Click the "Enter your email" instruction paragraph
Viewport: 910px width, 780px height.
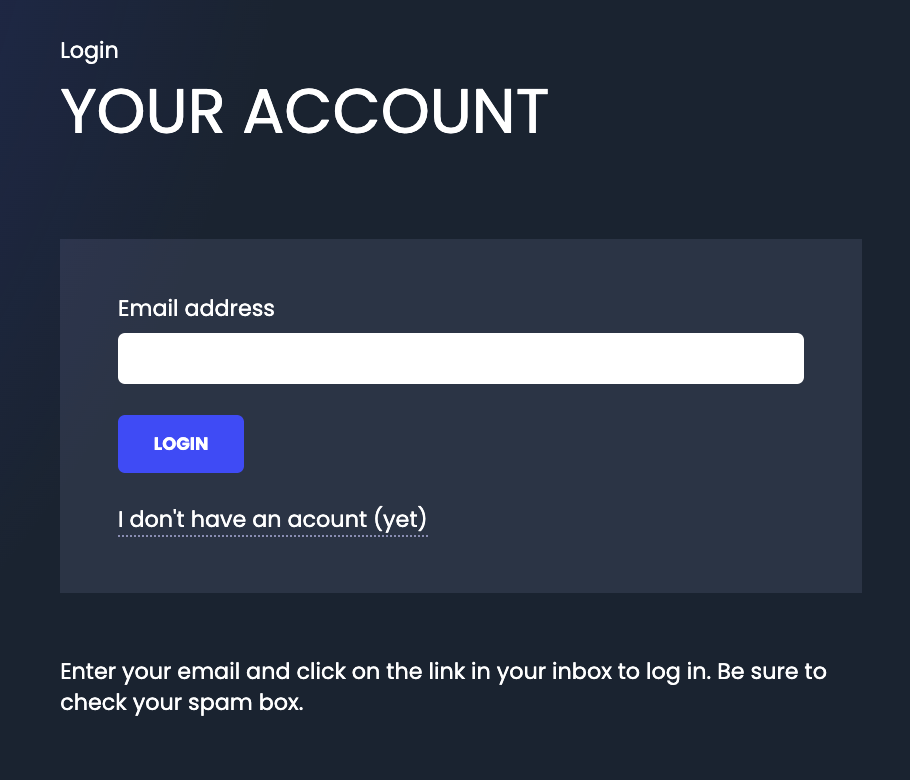(x=443, y=672)
